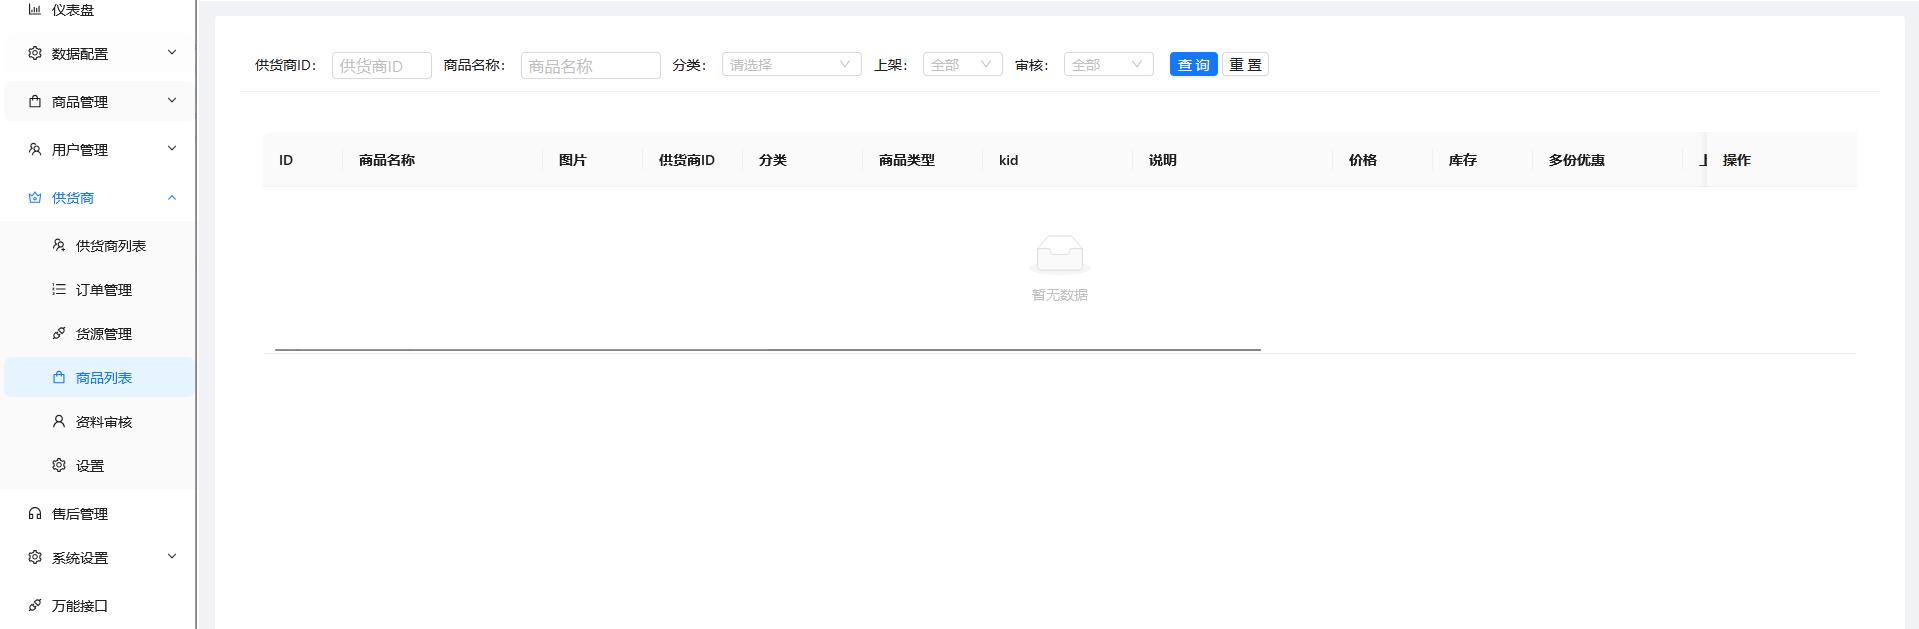Click the dashboard chart icon beside 仪表盘
This screenshot has height=629, width=1919.
pyautogui.click(x=35, y=9)
